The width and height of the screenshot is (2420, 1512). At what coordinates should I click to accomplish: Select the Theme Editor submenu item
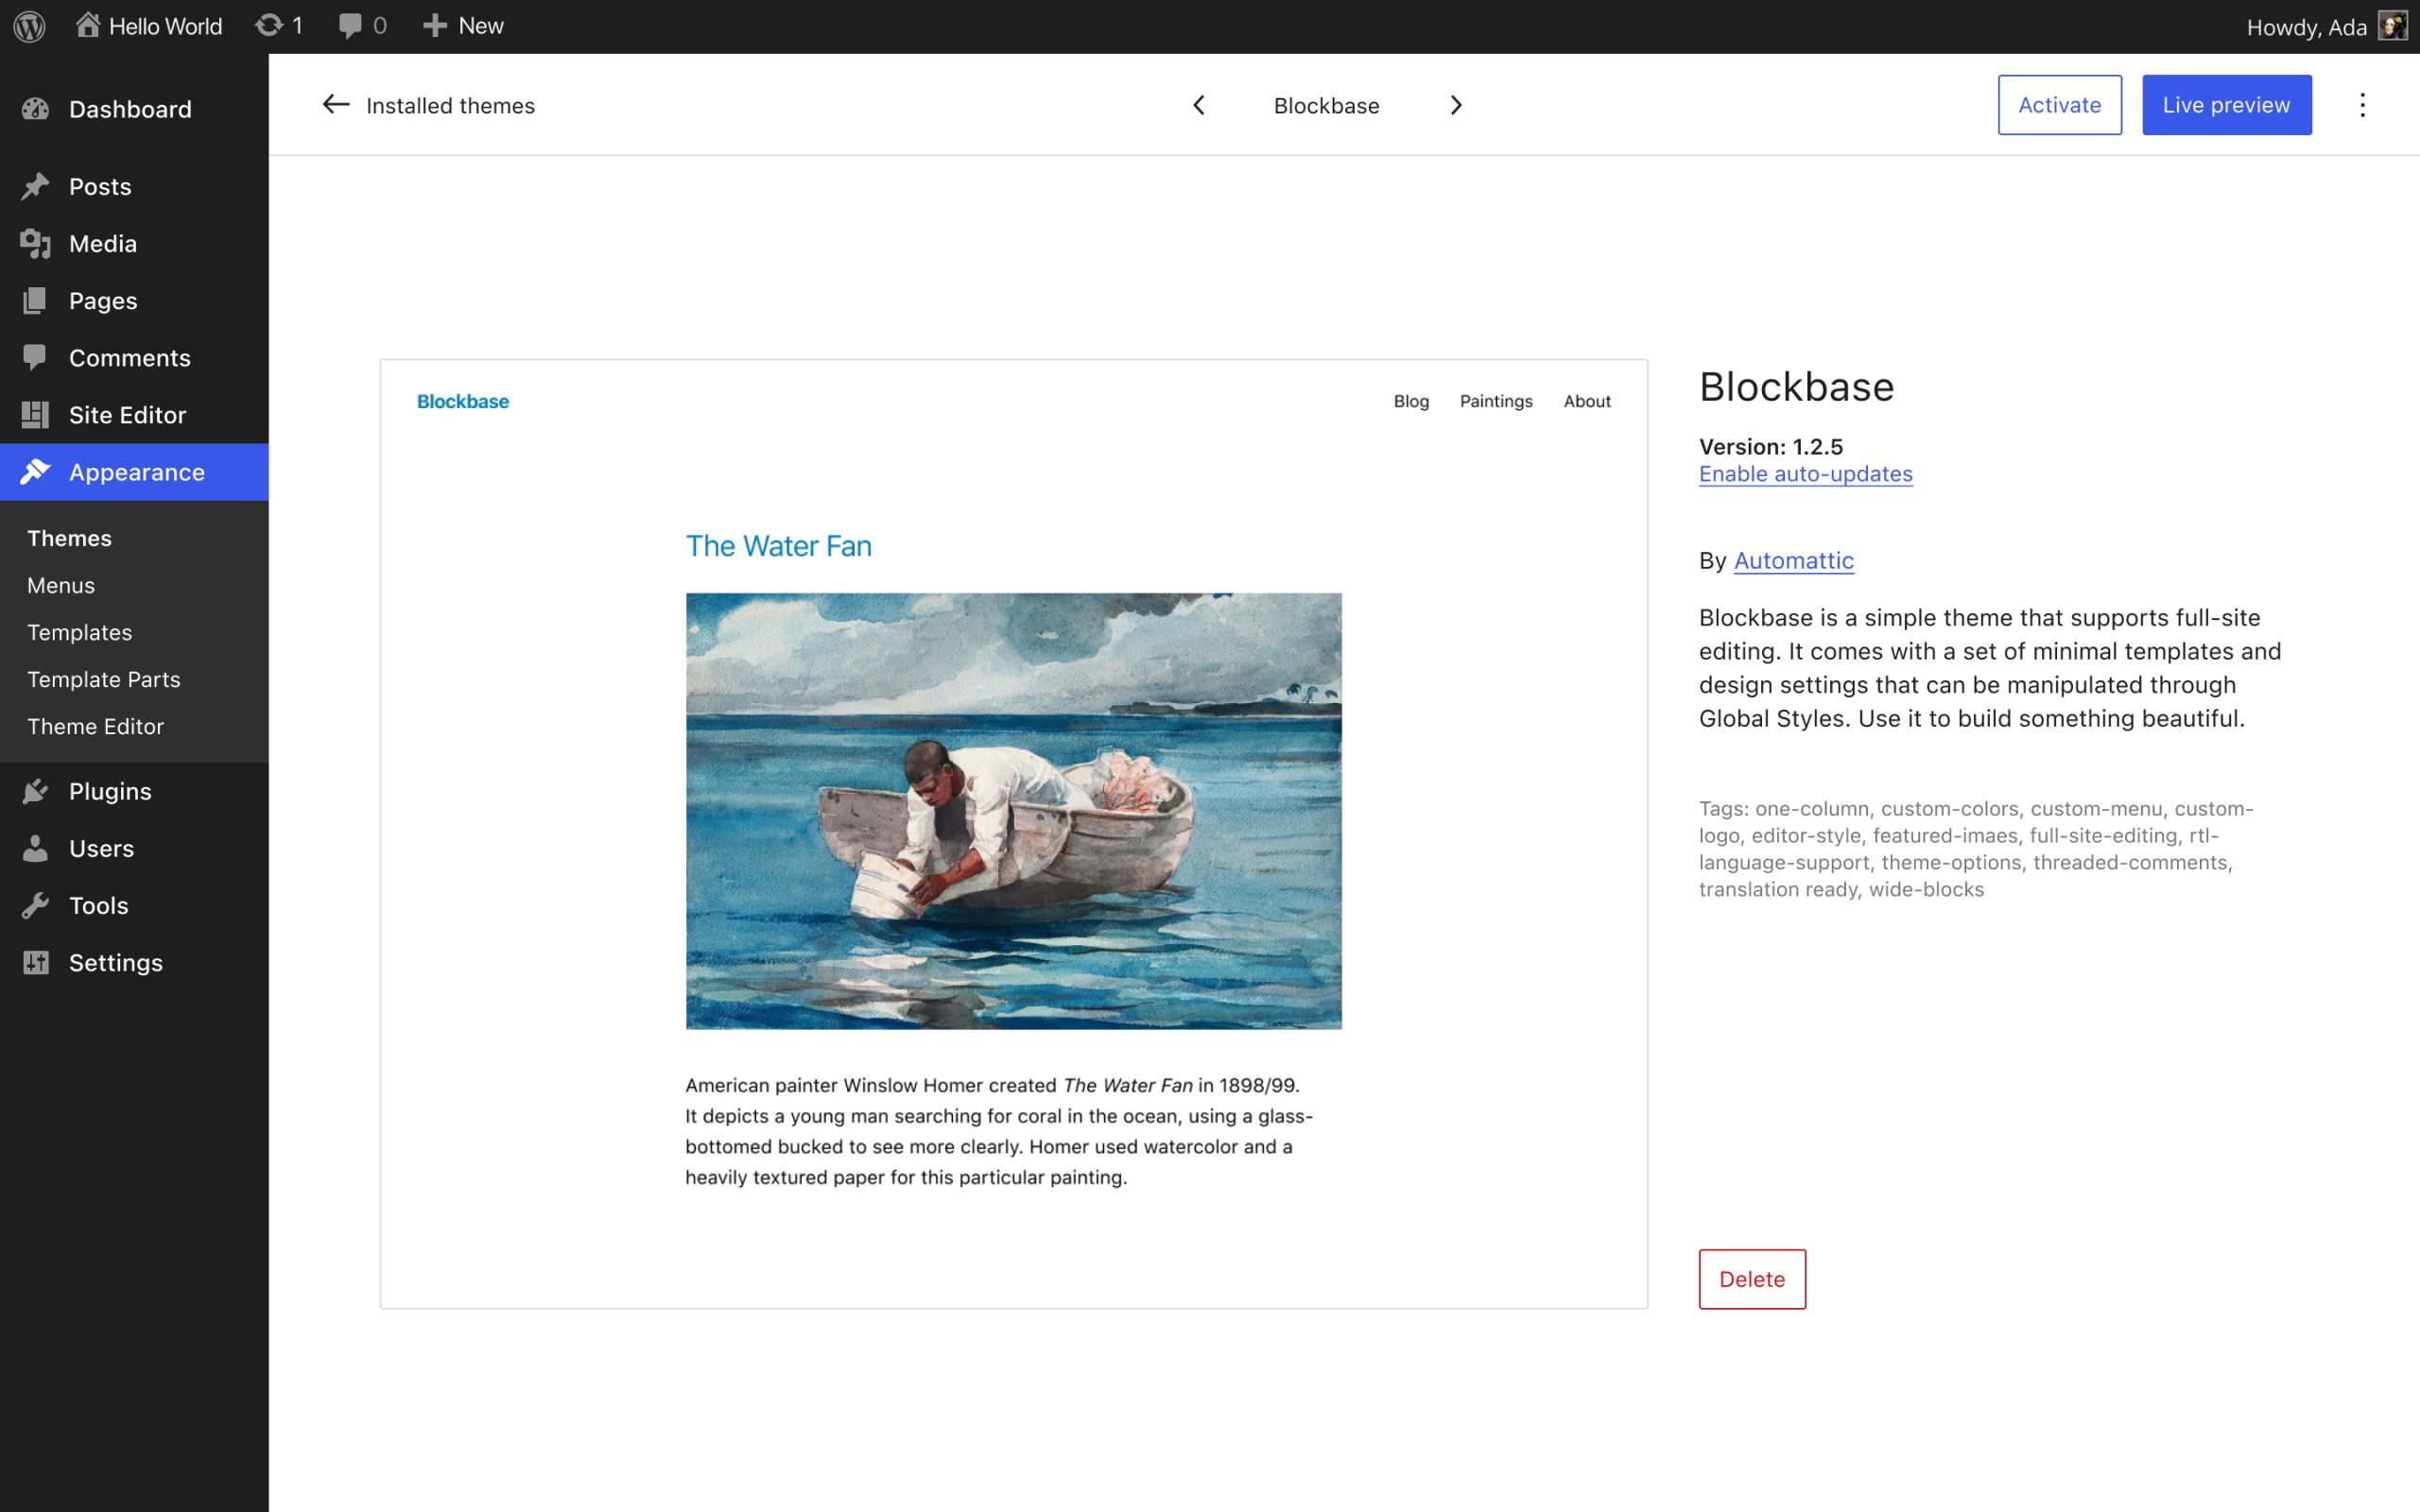95,726
